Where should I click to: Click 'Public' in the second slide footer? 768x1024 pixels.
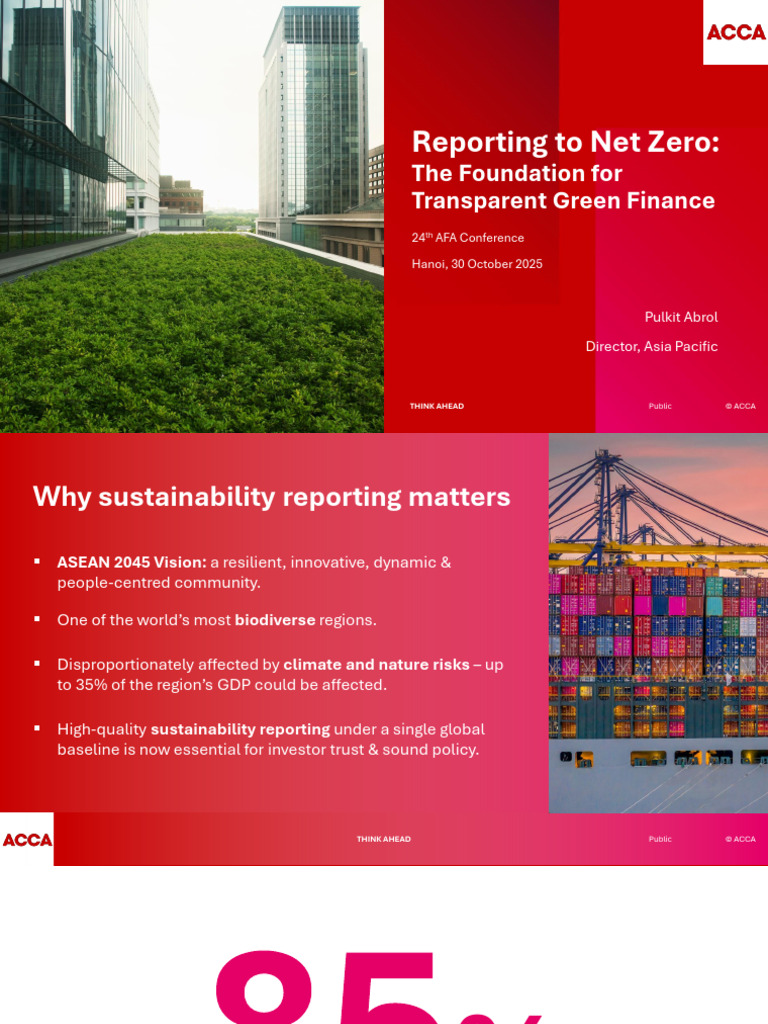pyautogui.click(x=660, y=839)
